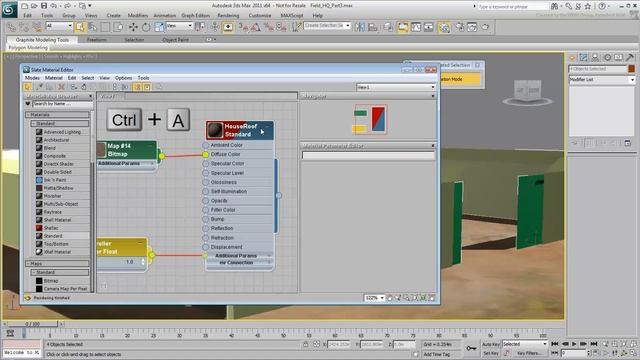Image resolution: width=640 pixels, height=360 pixels.
Task: Click the Pick Material From Object eyedropper
Action: [x=40, y=87]
